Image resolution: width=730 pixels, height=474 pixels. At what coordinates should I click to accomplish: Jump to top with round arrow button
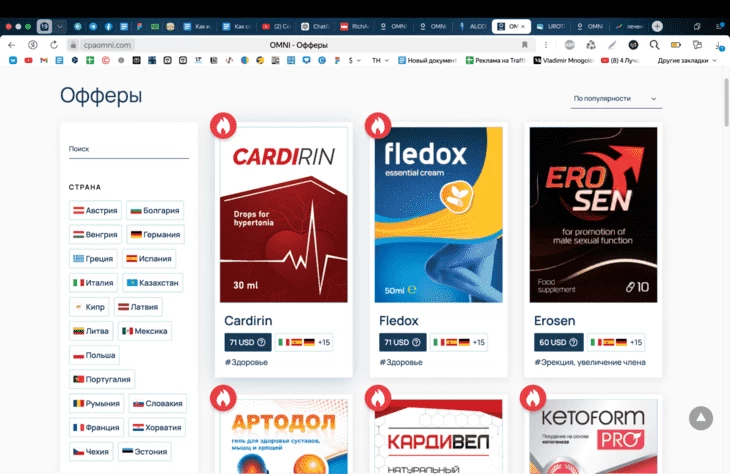point(701,418)
